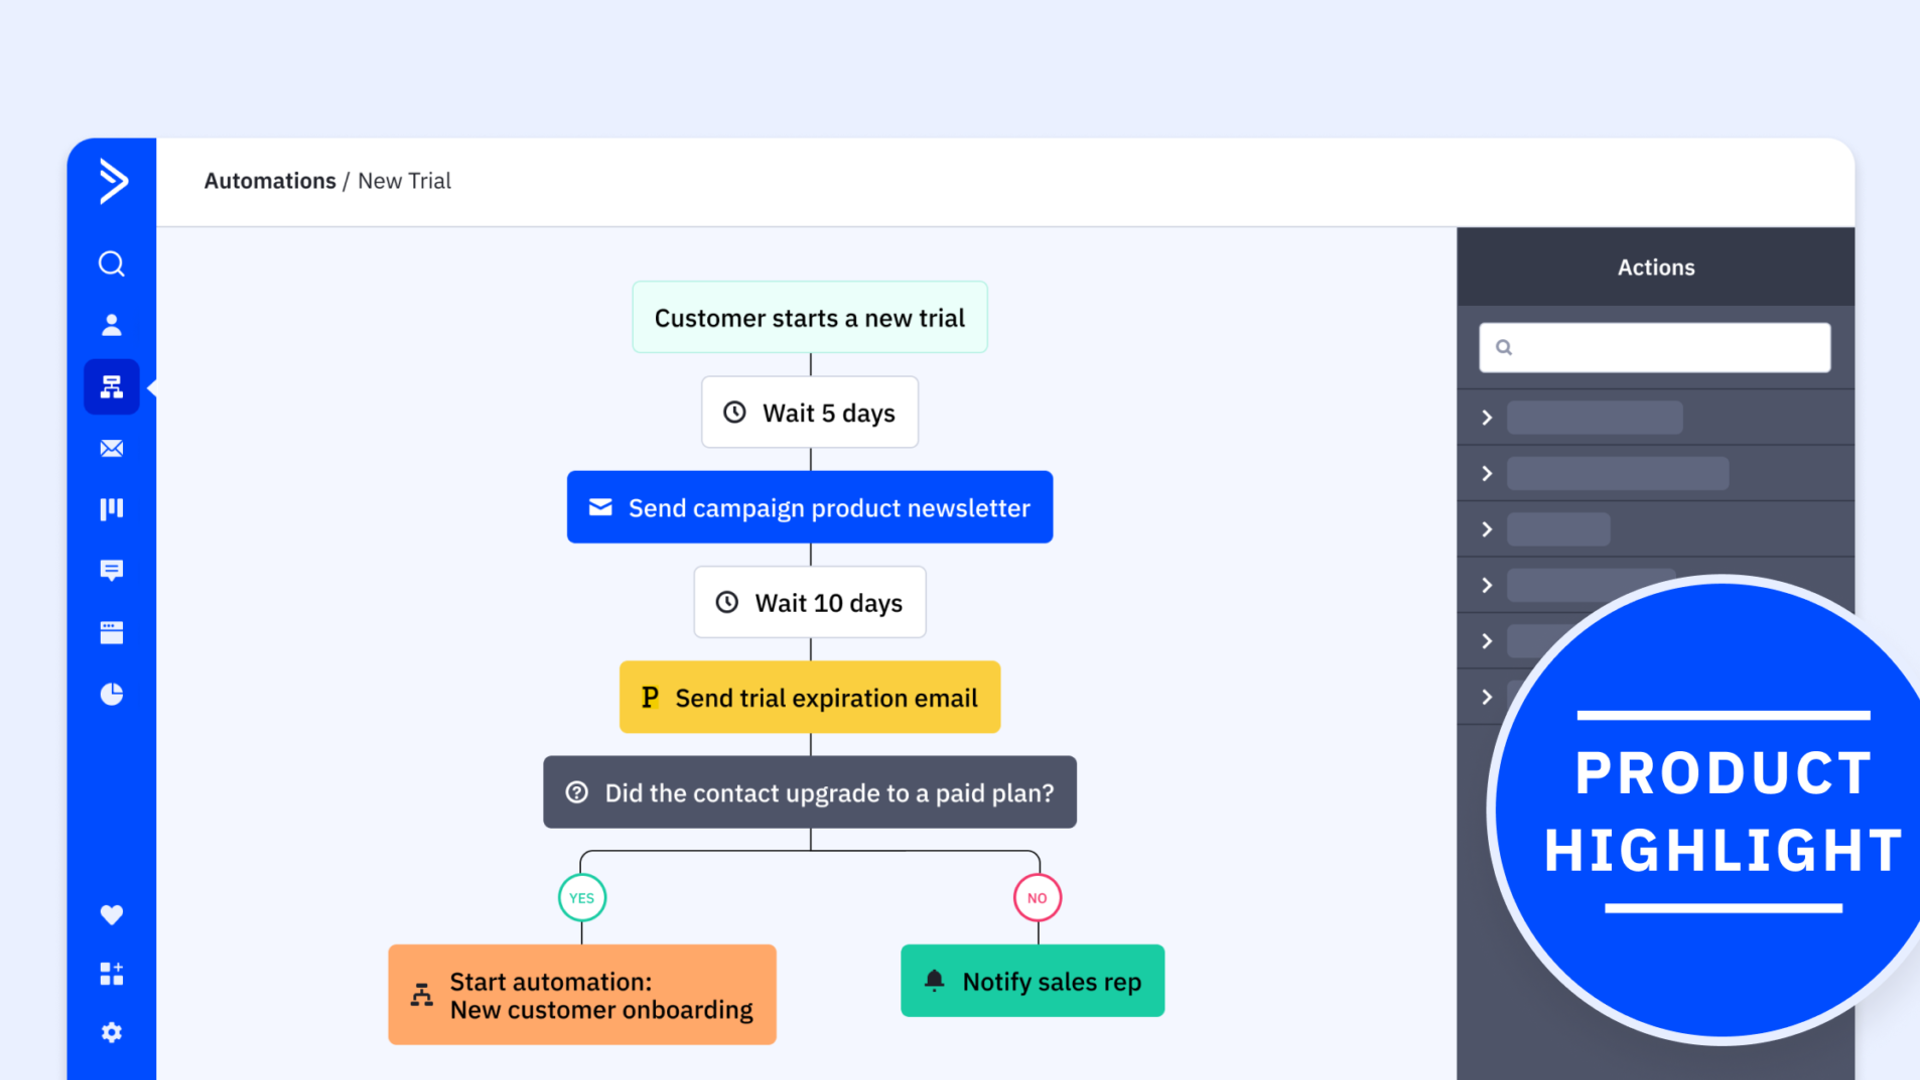
Task: Expand the third Actions category chevron
Action: pos(1487,530)
